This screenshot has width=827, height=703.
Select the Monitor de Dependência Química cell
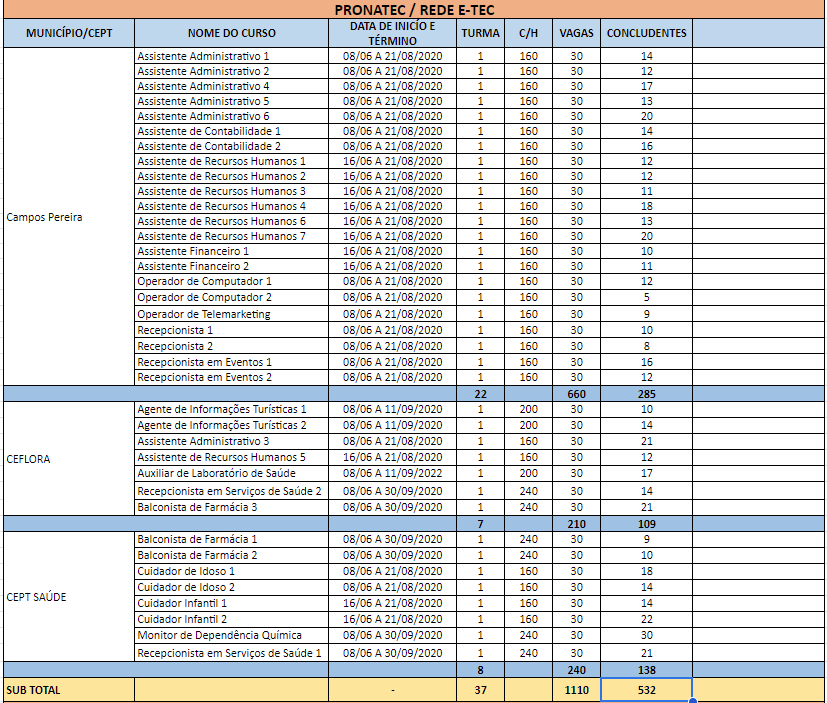coord(231,635)
